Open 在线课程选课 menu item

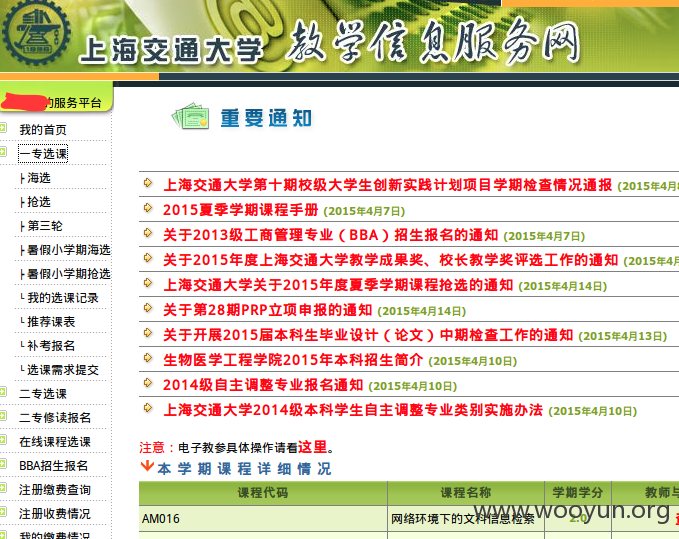[x=55, y=442]
